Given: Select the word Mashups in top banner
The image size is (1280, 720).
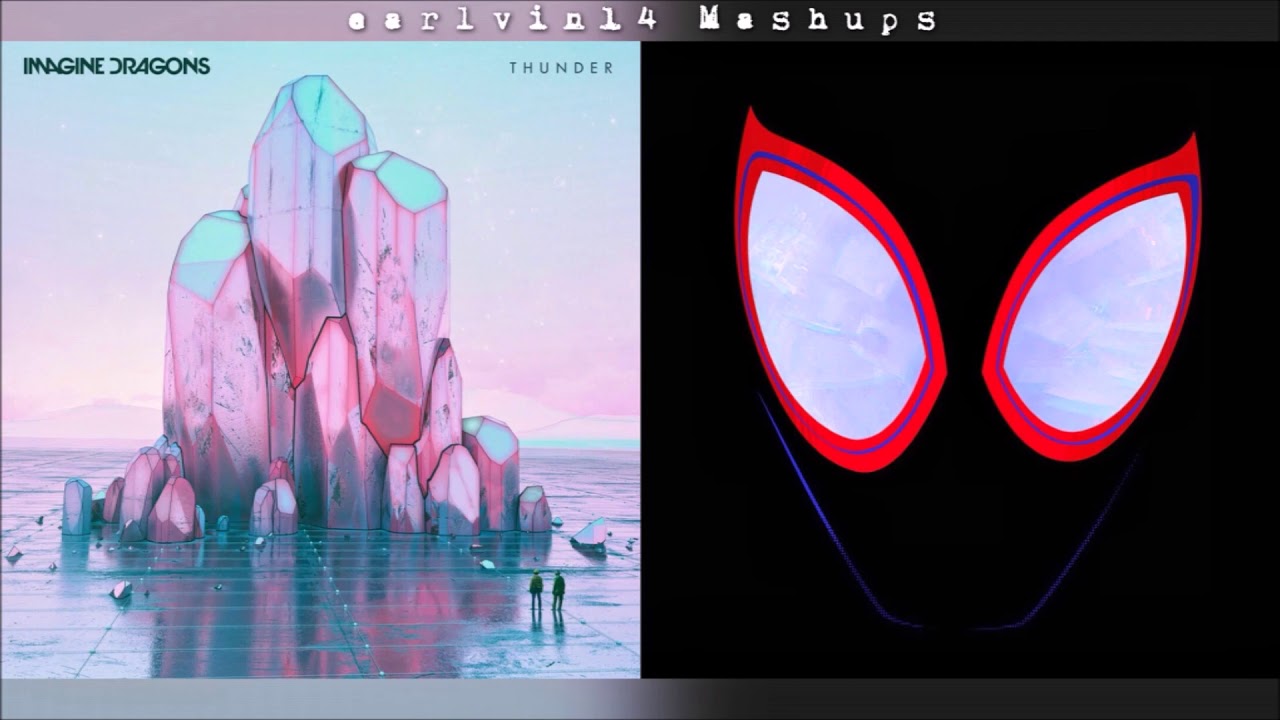Looking at the screenshot, I should (818, 19).
